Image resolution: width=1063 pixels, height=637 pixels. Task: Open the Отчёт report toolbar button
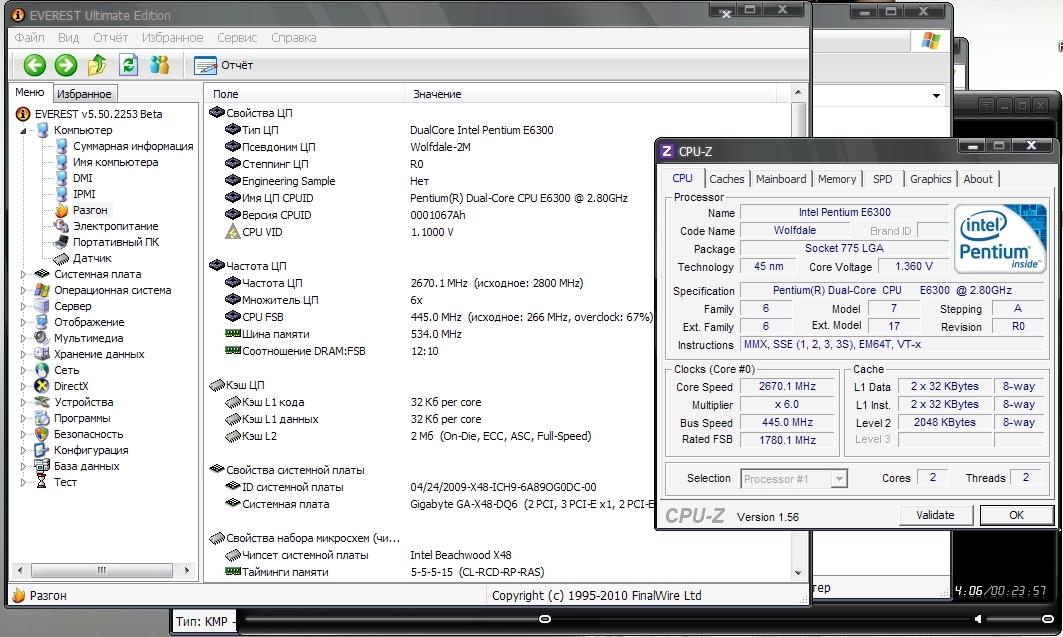pos(224,65)
